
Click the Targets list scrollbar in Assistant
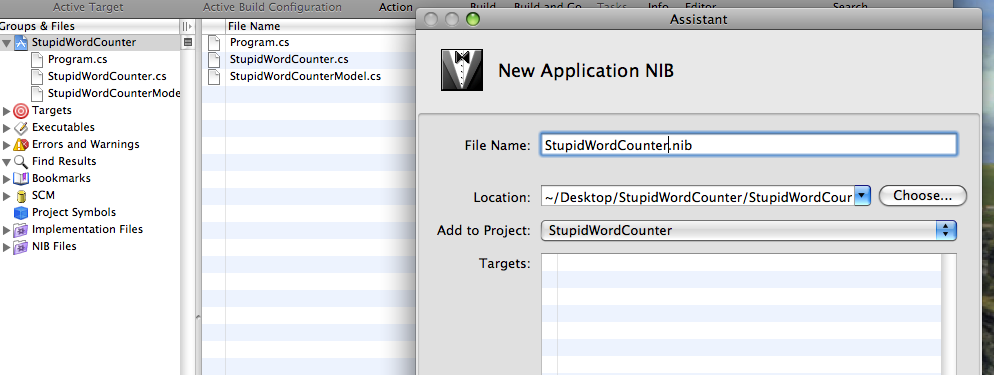948,314
